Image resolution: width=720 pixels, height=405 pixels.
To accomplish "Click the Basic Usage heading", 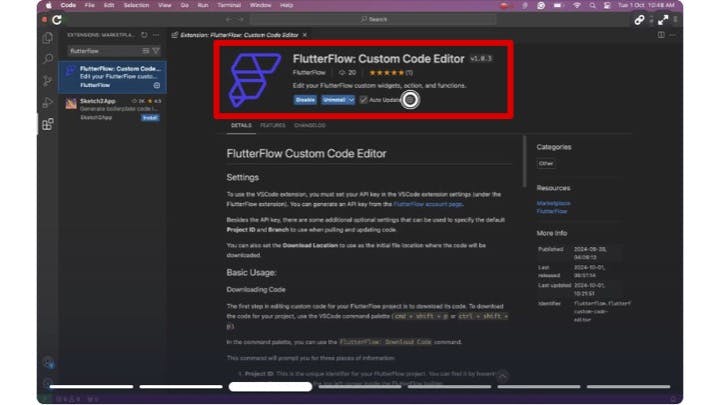I will (251, 272).
